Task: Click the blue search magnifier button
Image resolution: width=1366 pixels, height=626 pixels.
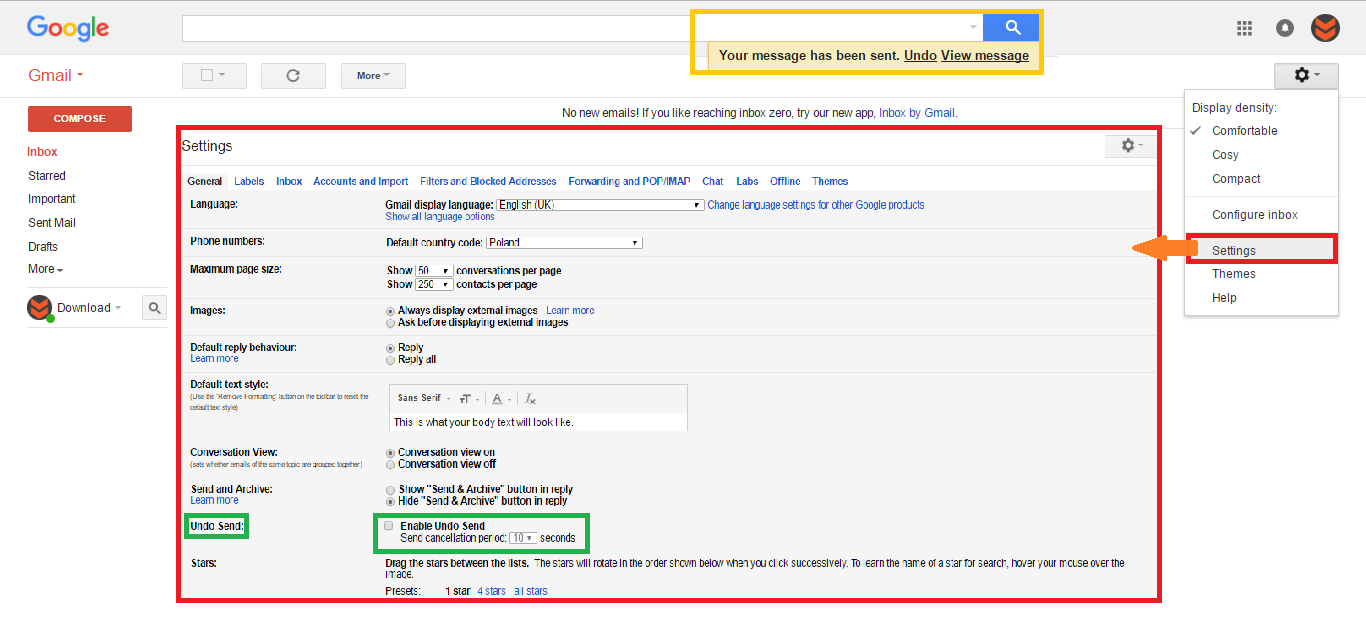Action: click(1012, 28)
